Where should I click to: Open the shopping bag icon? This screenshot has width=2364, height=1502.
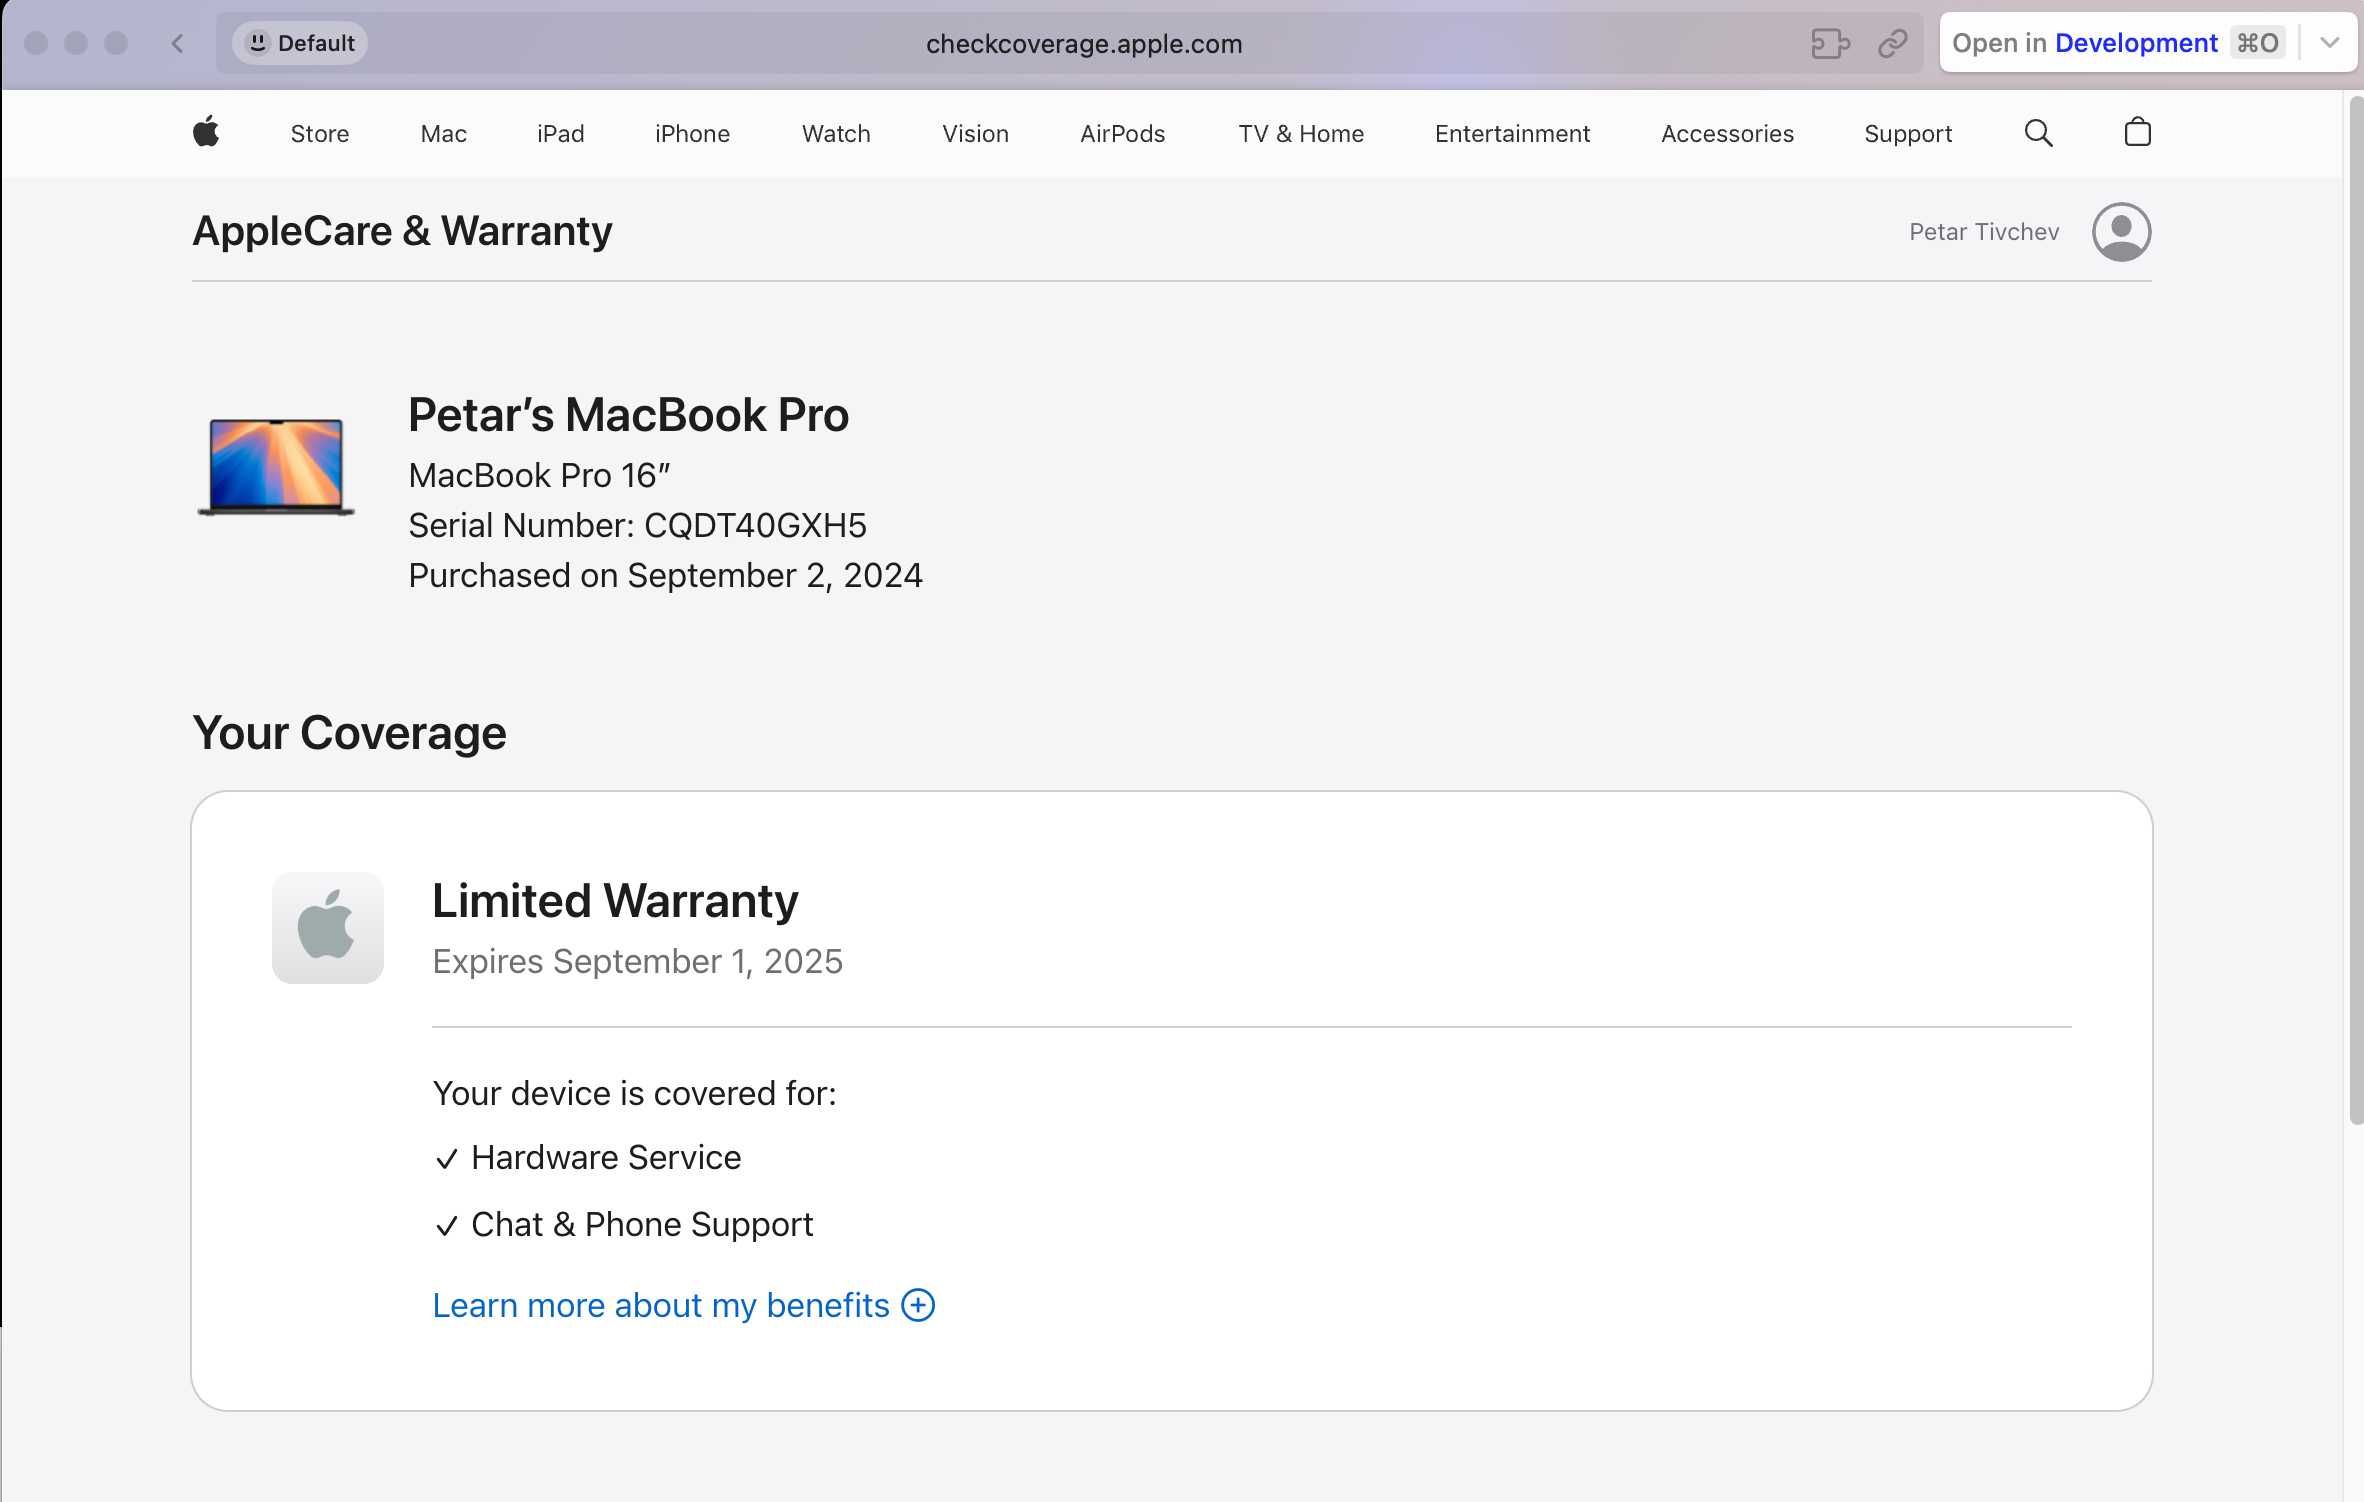pos(2137,132)
